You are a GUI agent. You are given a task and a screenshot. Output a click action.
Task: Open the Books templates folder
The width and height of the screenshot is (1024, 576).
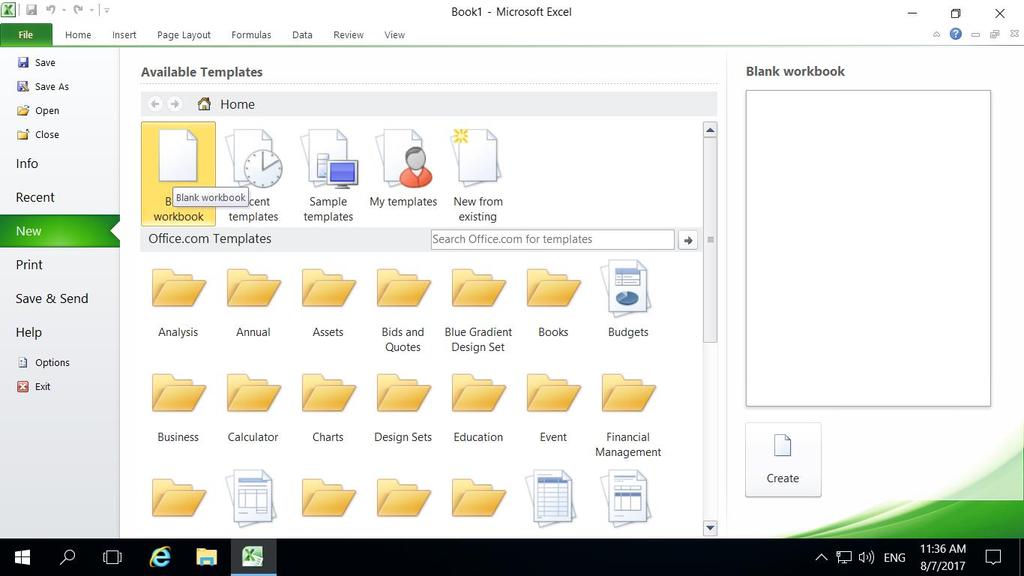click(x=553, y=302)
